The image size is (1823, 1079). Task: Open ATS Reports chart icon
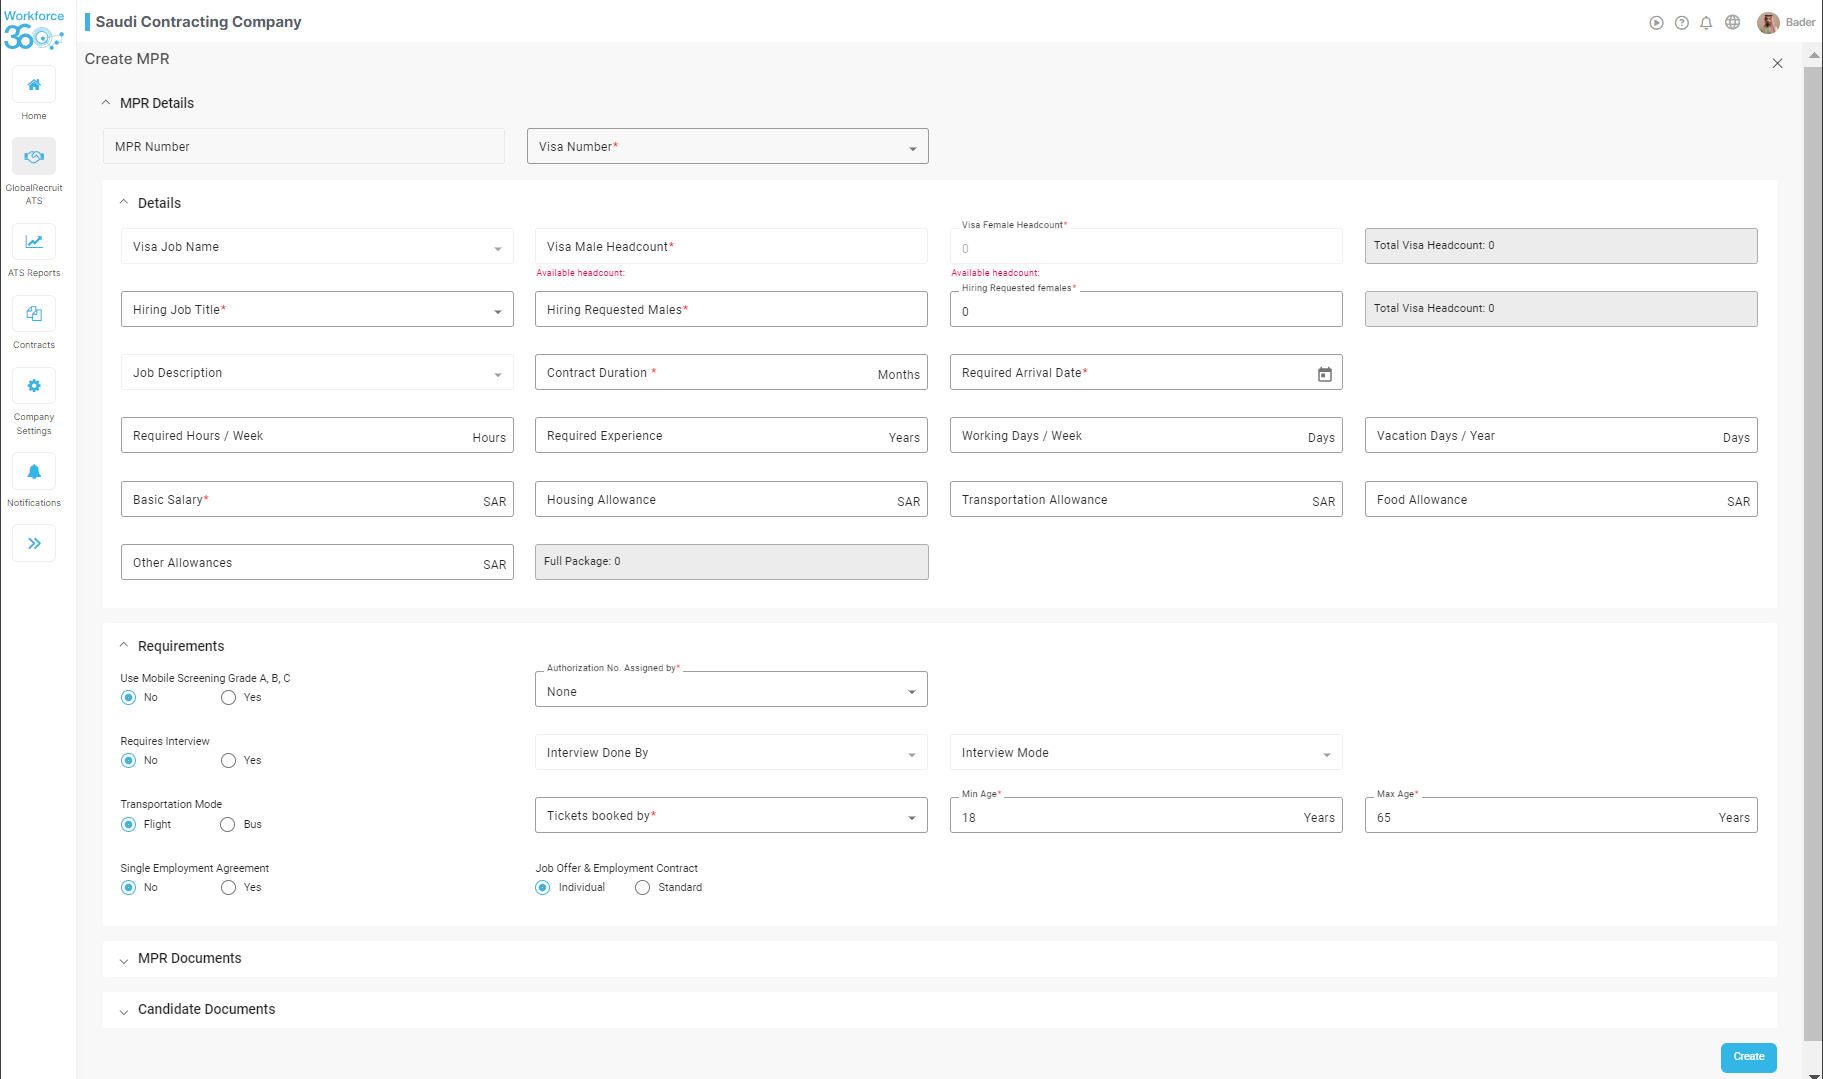click(34, 242)
